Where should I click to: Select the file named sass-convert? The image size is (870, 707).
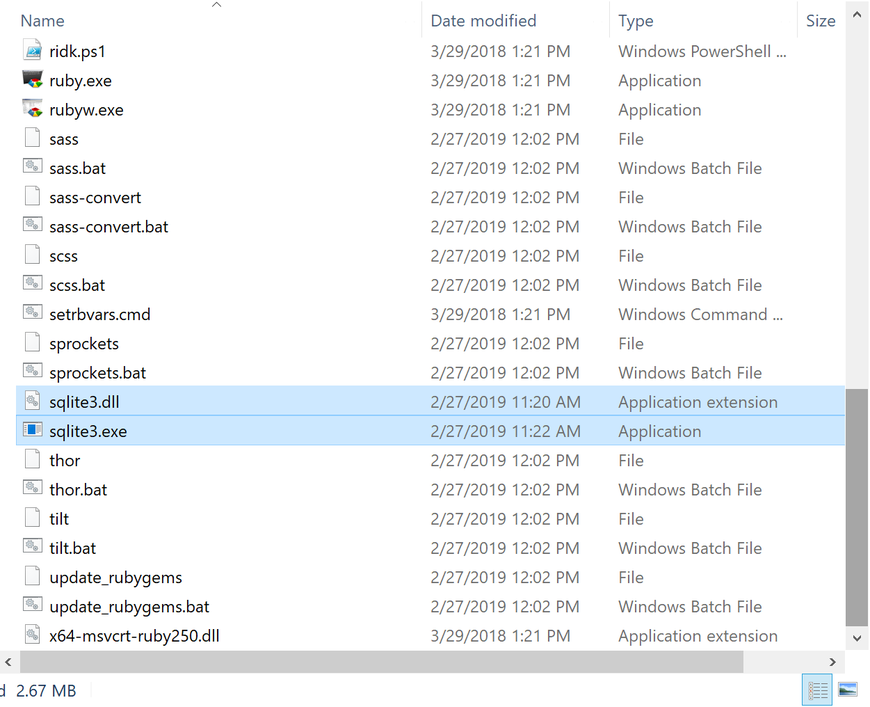coord(95,197)
